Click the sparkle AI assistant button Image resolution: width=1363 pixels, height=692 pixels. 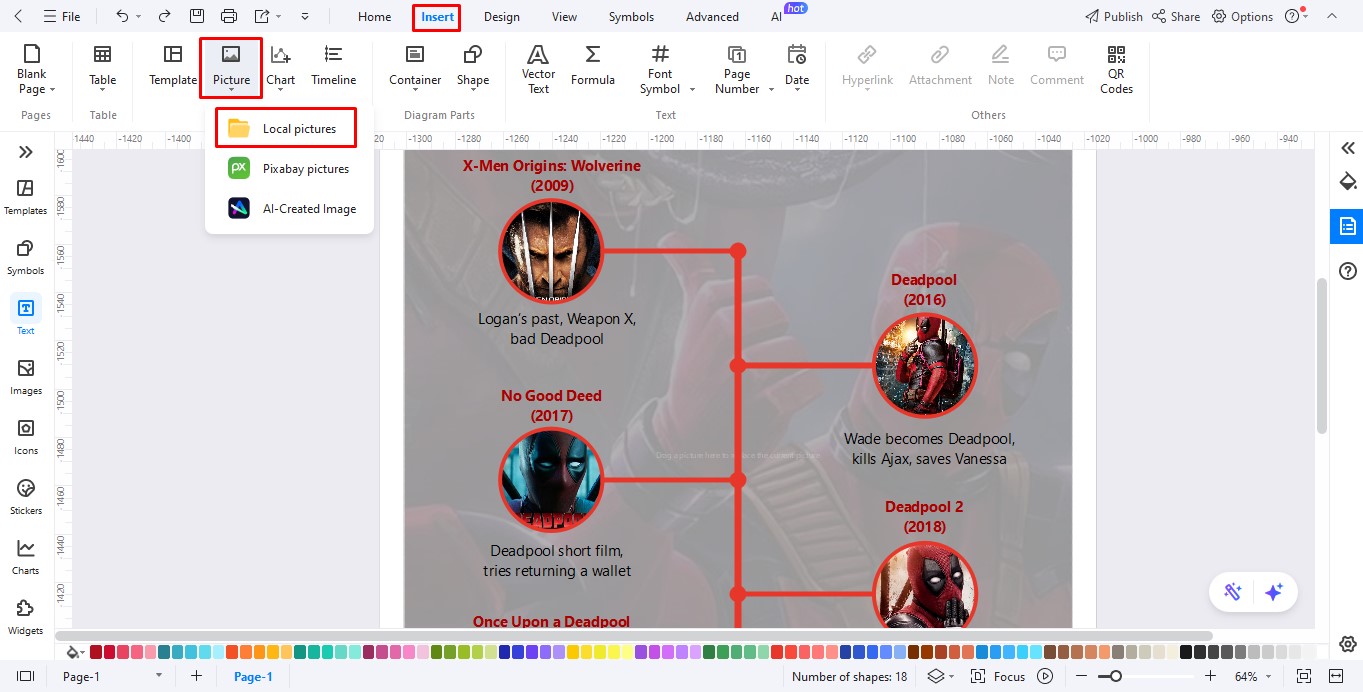pyautogui.click(x=1273, y=592)
